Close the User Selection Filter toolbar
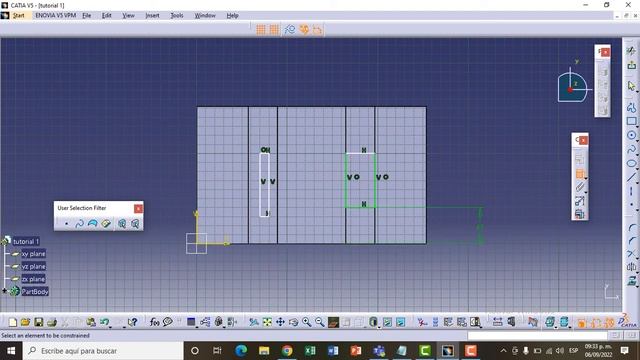The width and height of the screenshot is (640, 360). 138,209
